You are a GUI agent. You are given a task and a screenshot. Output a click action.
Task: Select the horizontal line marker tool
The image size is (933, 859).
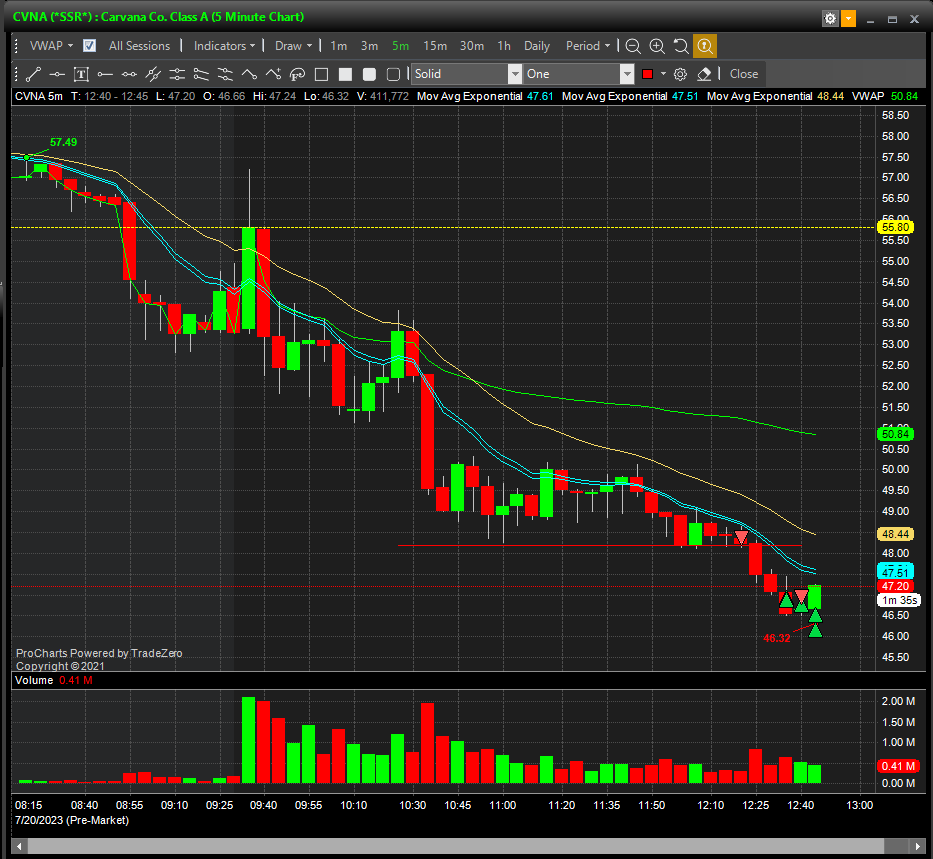pos(57,74)
